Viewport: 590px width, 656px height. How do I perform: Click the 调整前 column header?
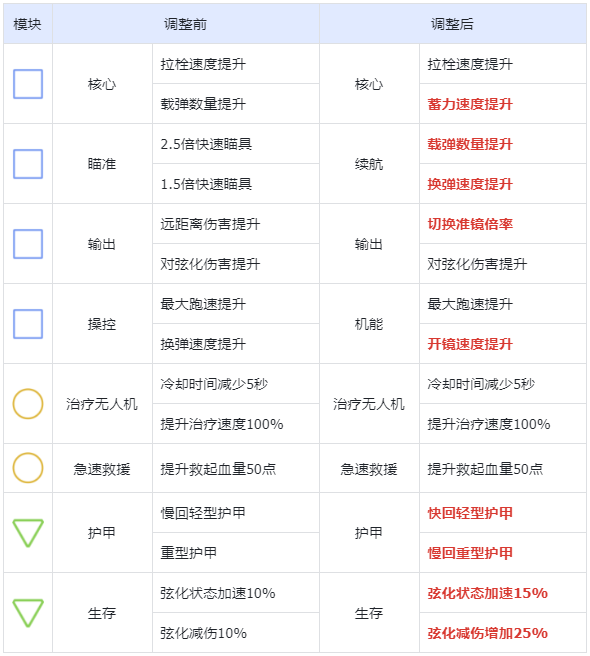click(x=185, y=24)
